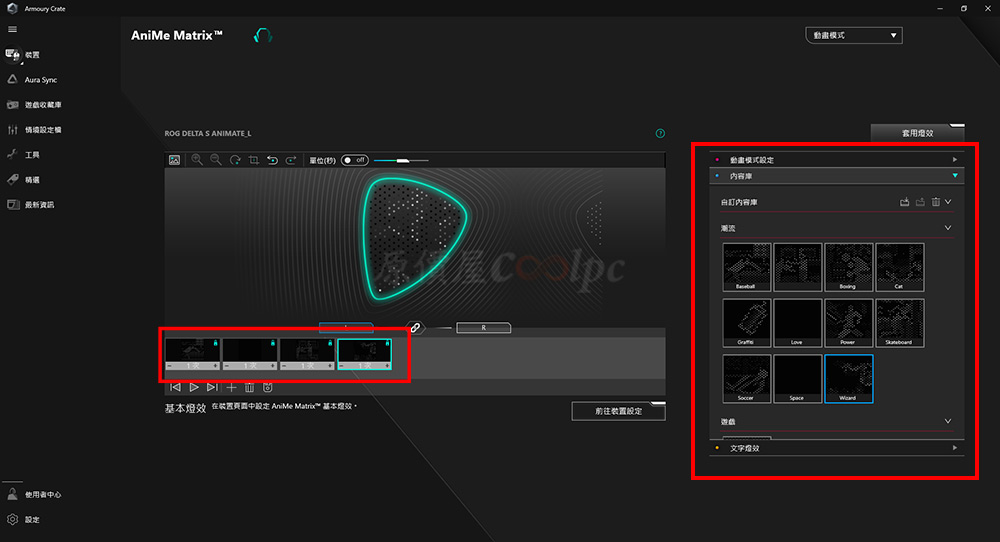The image size is (1000, 542).
Task: Open the help question mark icon
Action: (x=660, y=133)
